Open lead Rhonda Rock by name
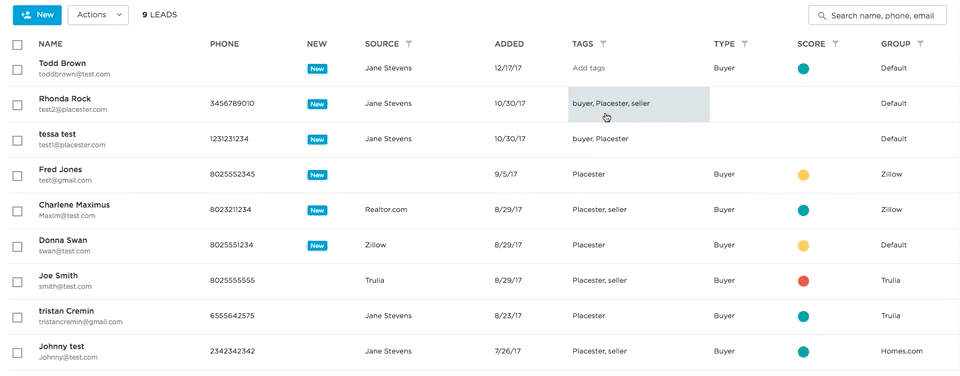The height and width of the screenshot is (376, 960). tap(64, 99)
